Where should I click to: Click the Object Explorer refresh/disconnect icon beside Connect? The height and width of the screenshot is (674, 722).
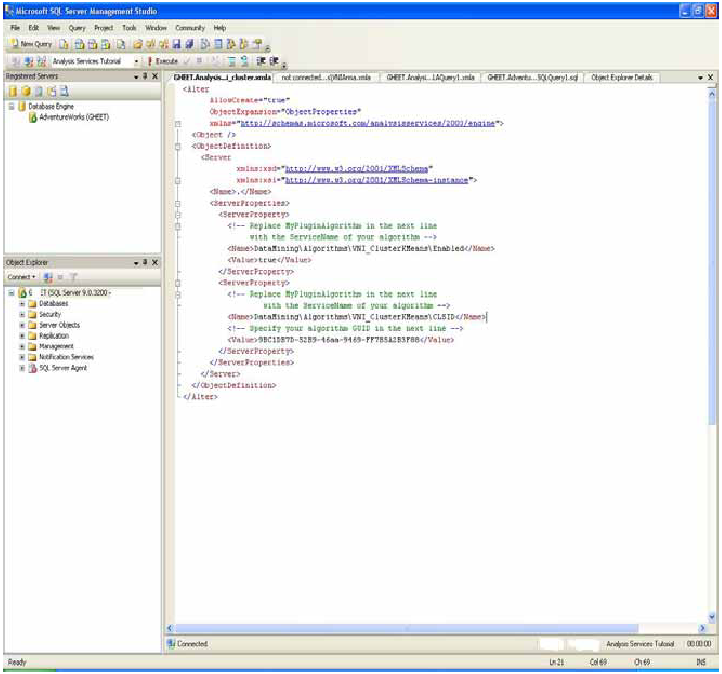[48, 277]
